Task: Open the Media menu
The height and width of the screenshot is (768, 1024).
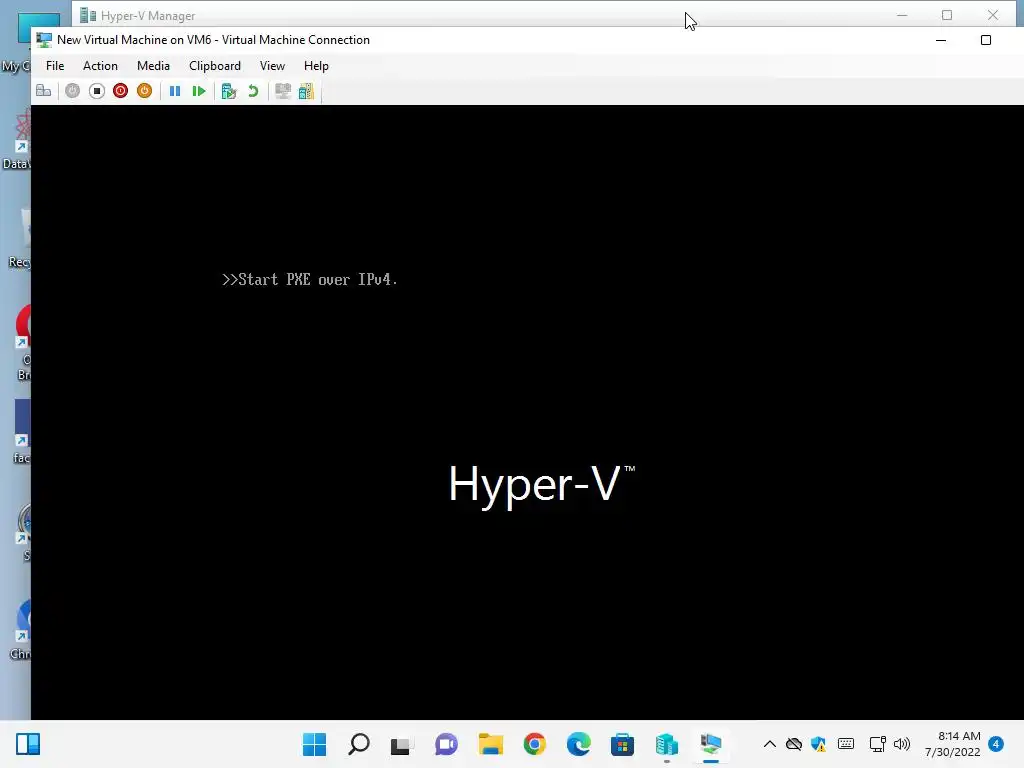Action: tap(153, 66)
